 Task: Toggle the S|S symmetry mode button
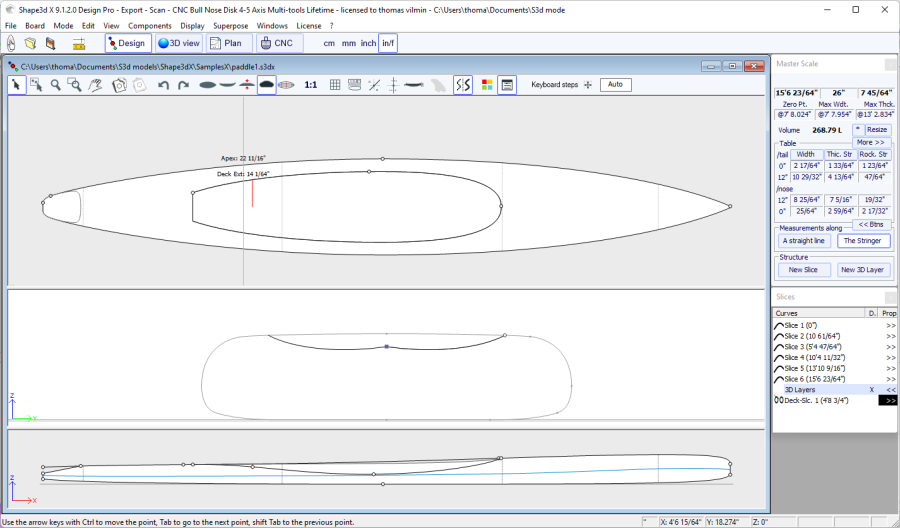click(463, 85)
